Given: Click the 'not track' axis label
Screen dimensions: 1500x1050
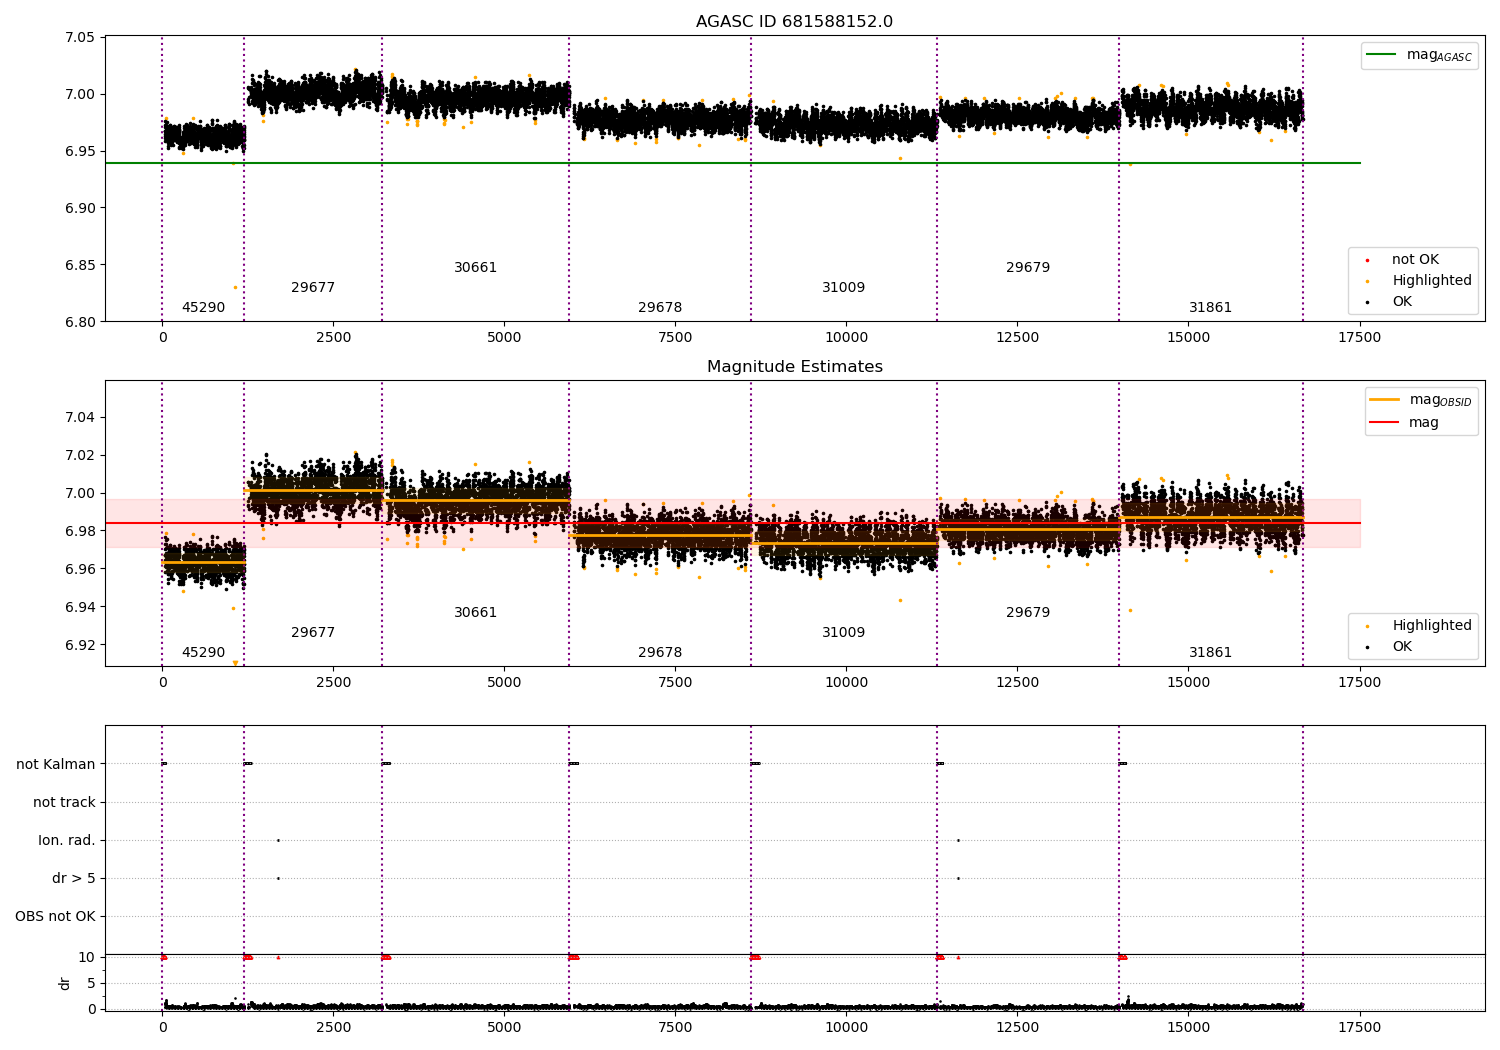Looking at the screenshot, I should coord(64,802).
